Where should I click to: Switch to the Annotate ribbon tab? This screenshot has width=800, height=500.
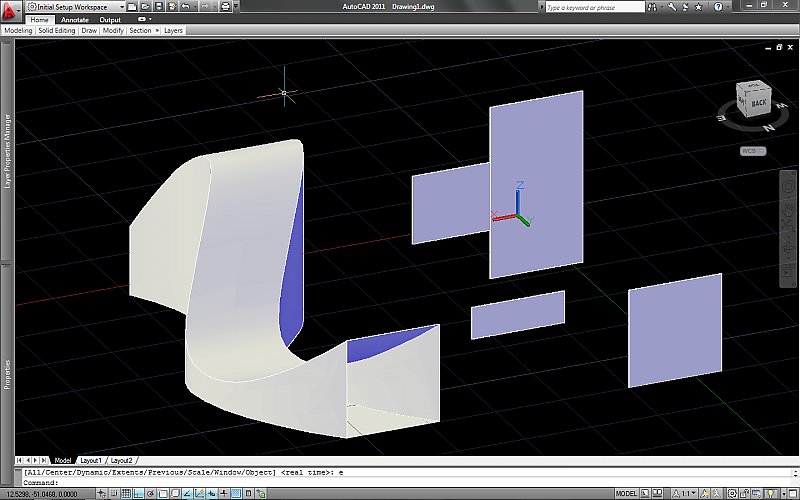coord(75,19)
